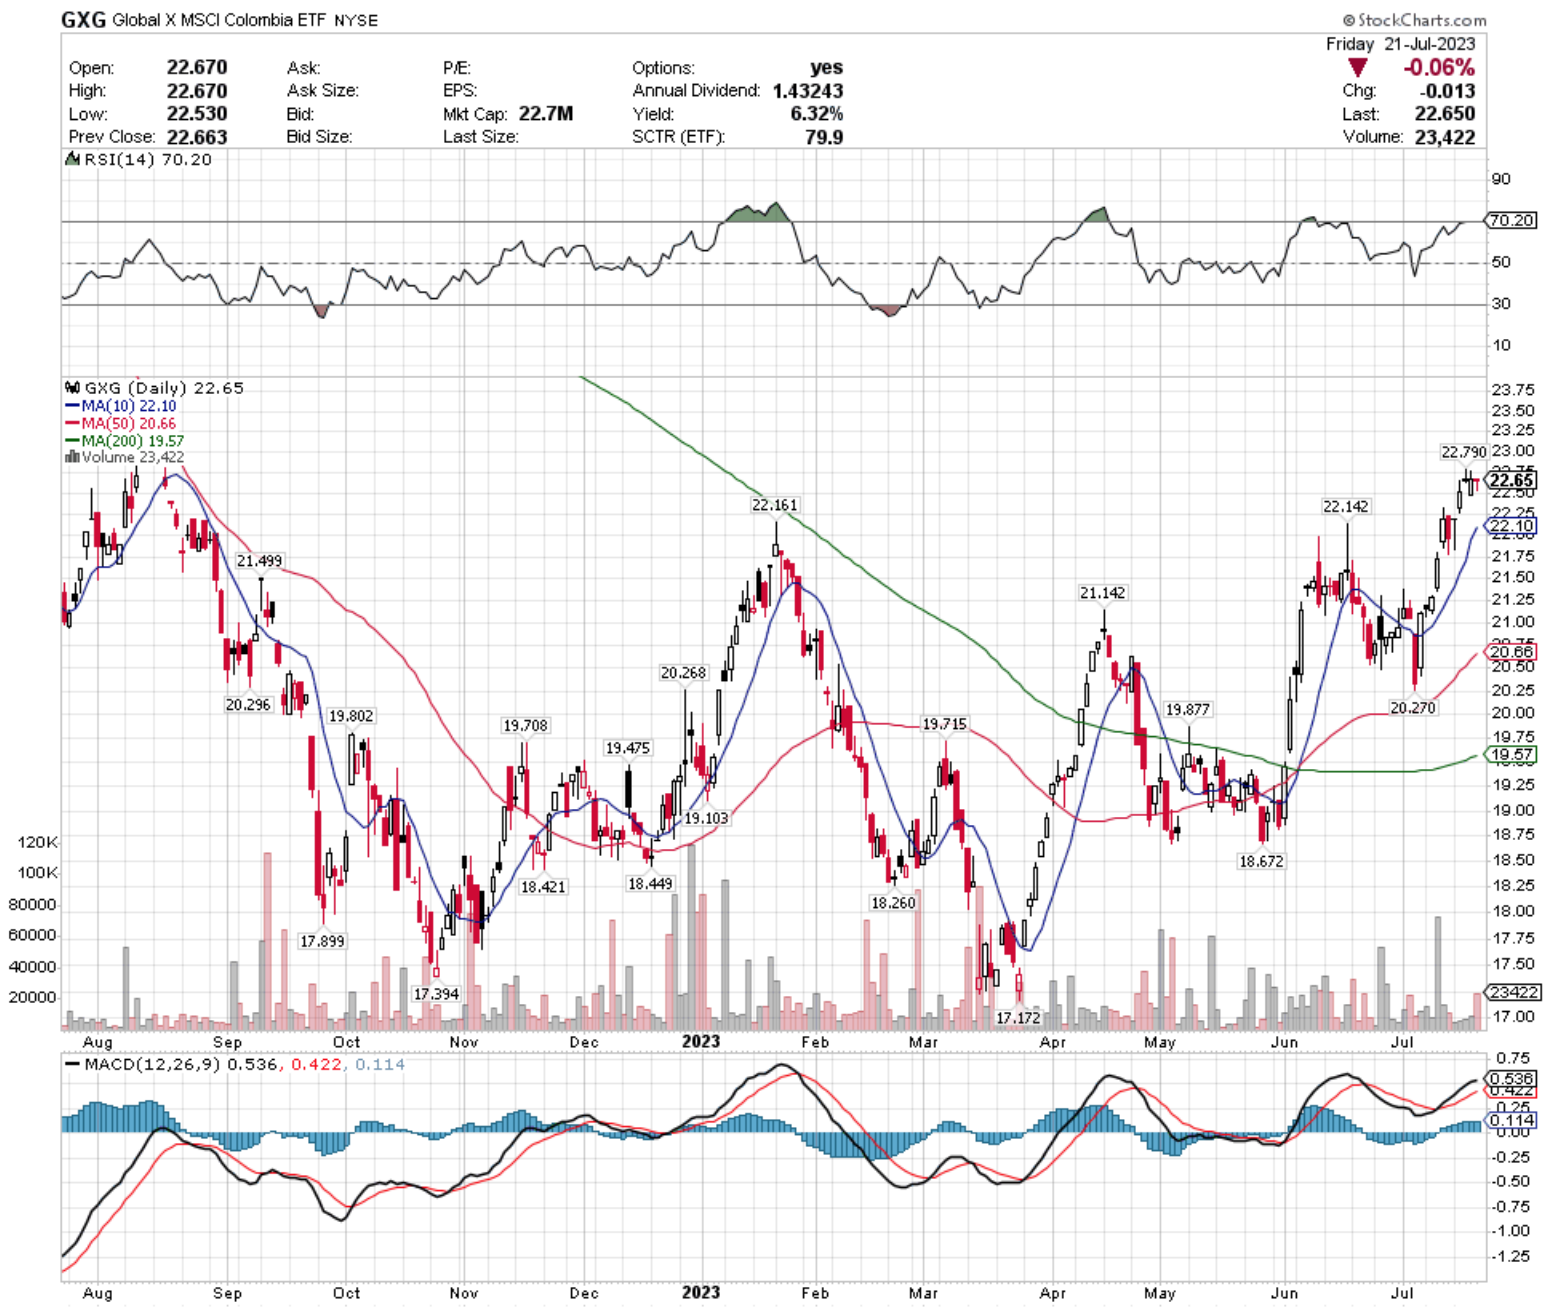The height and width of the screenshot is (1310, 1562).
Task: Click the -0.06% change percentage
Action: coord(1439,68)
